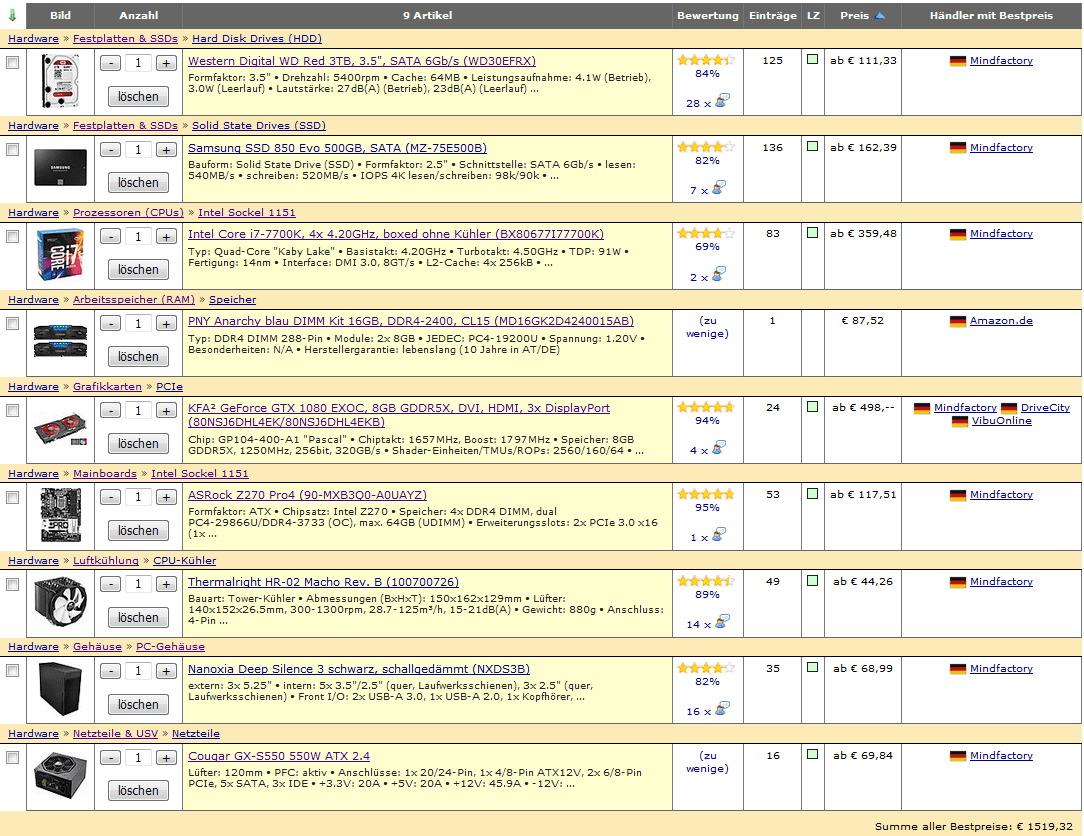The image size is (1084, 836).
Task: Tick the LZ checkbox for Cougar GX-S550
Action: pos(813,754)
